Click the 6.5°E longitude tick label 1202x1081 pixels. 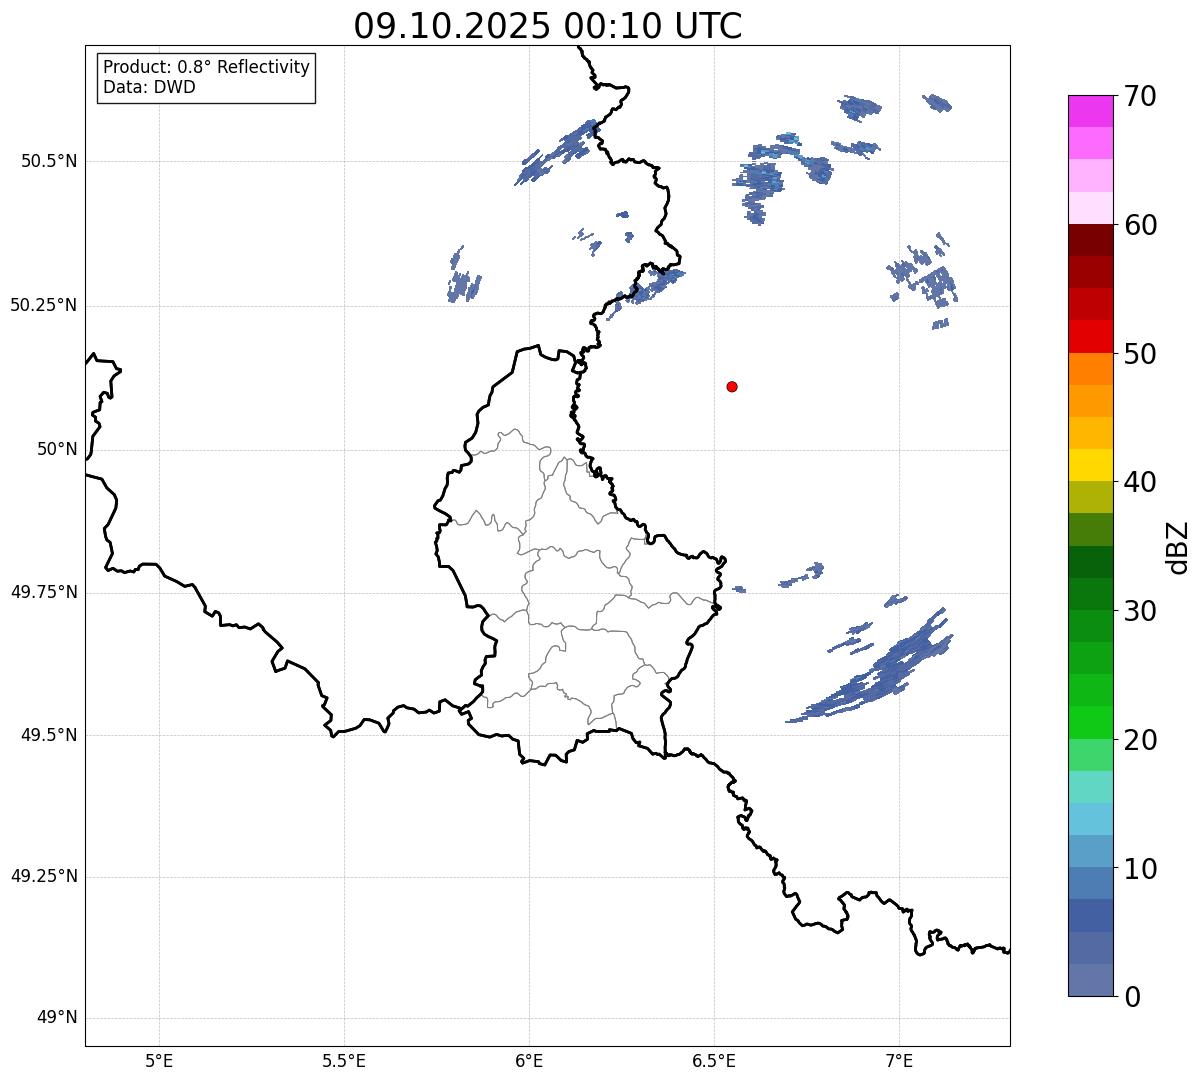(x=714, y=1061)
